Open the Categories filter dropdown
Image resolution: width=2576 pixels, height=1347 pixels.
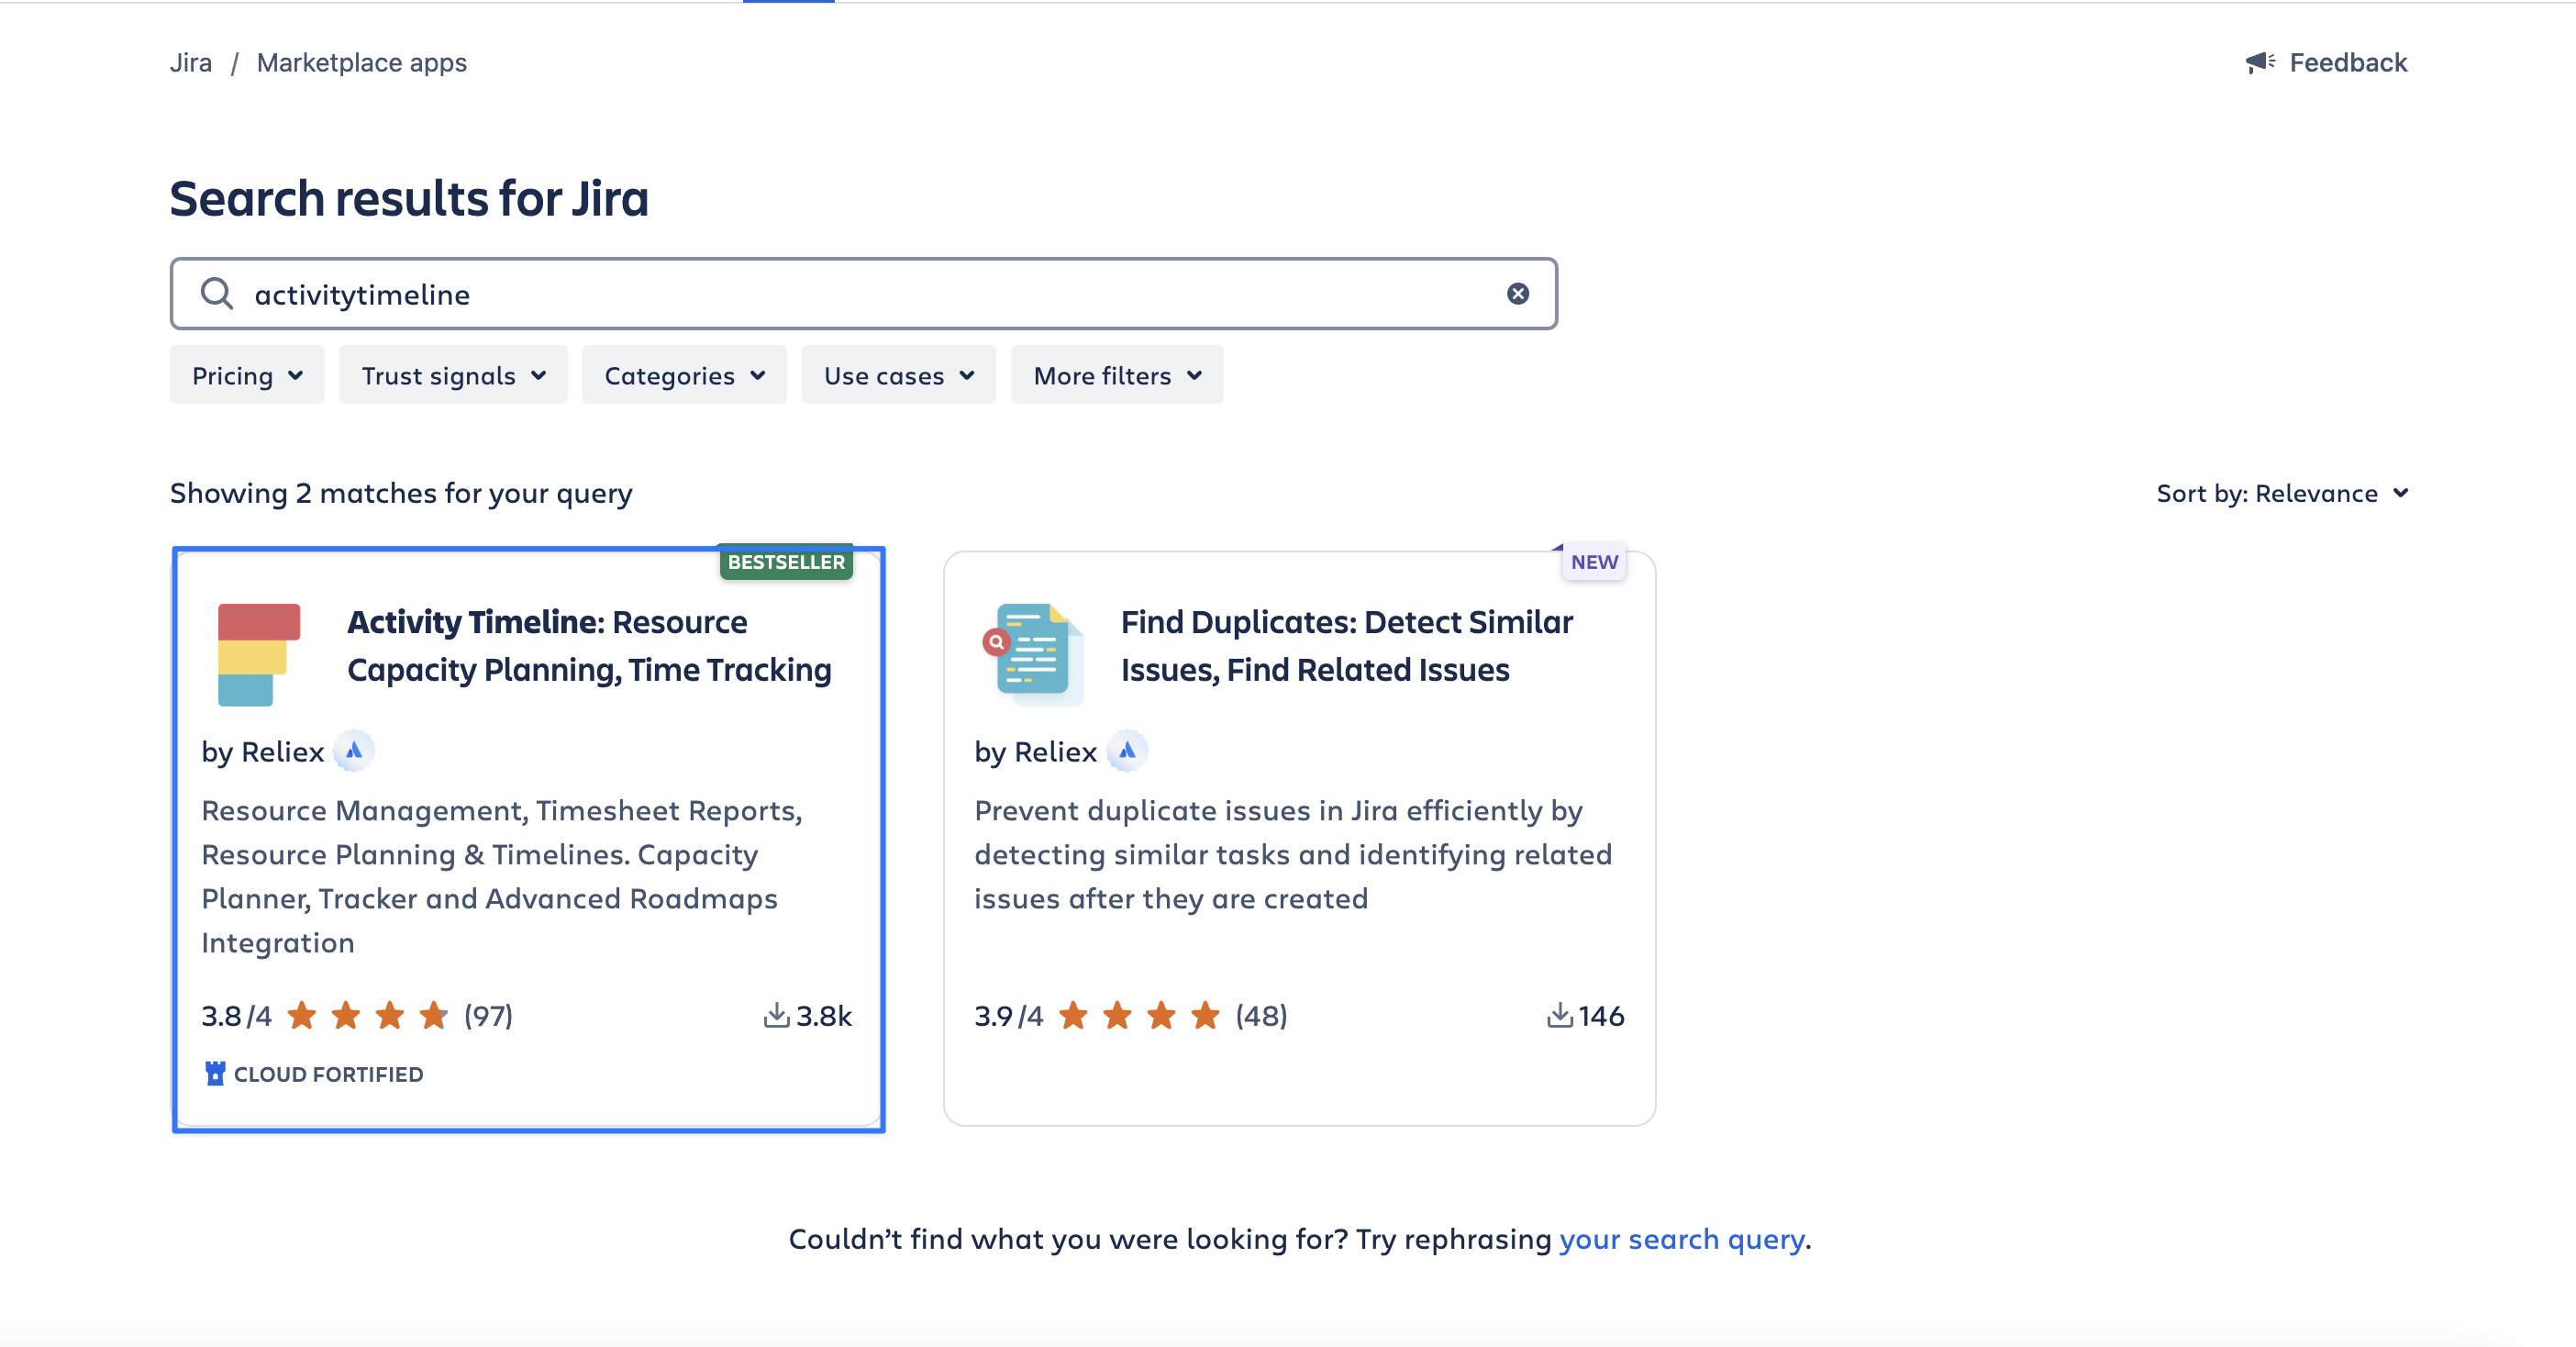(x=684, y=376)
